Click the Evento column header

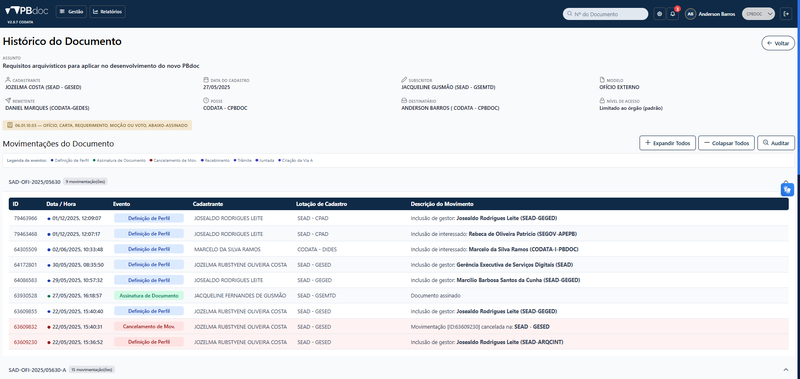pyautogui.click(x=121, y=204)
